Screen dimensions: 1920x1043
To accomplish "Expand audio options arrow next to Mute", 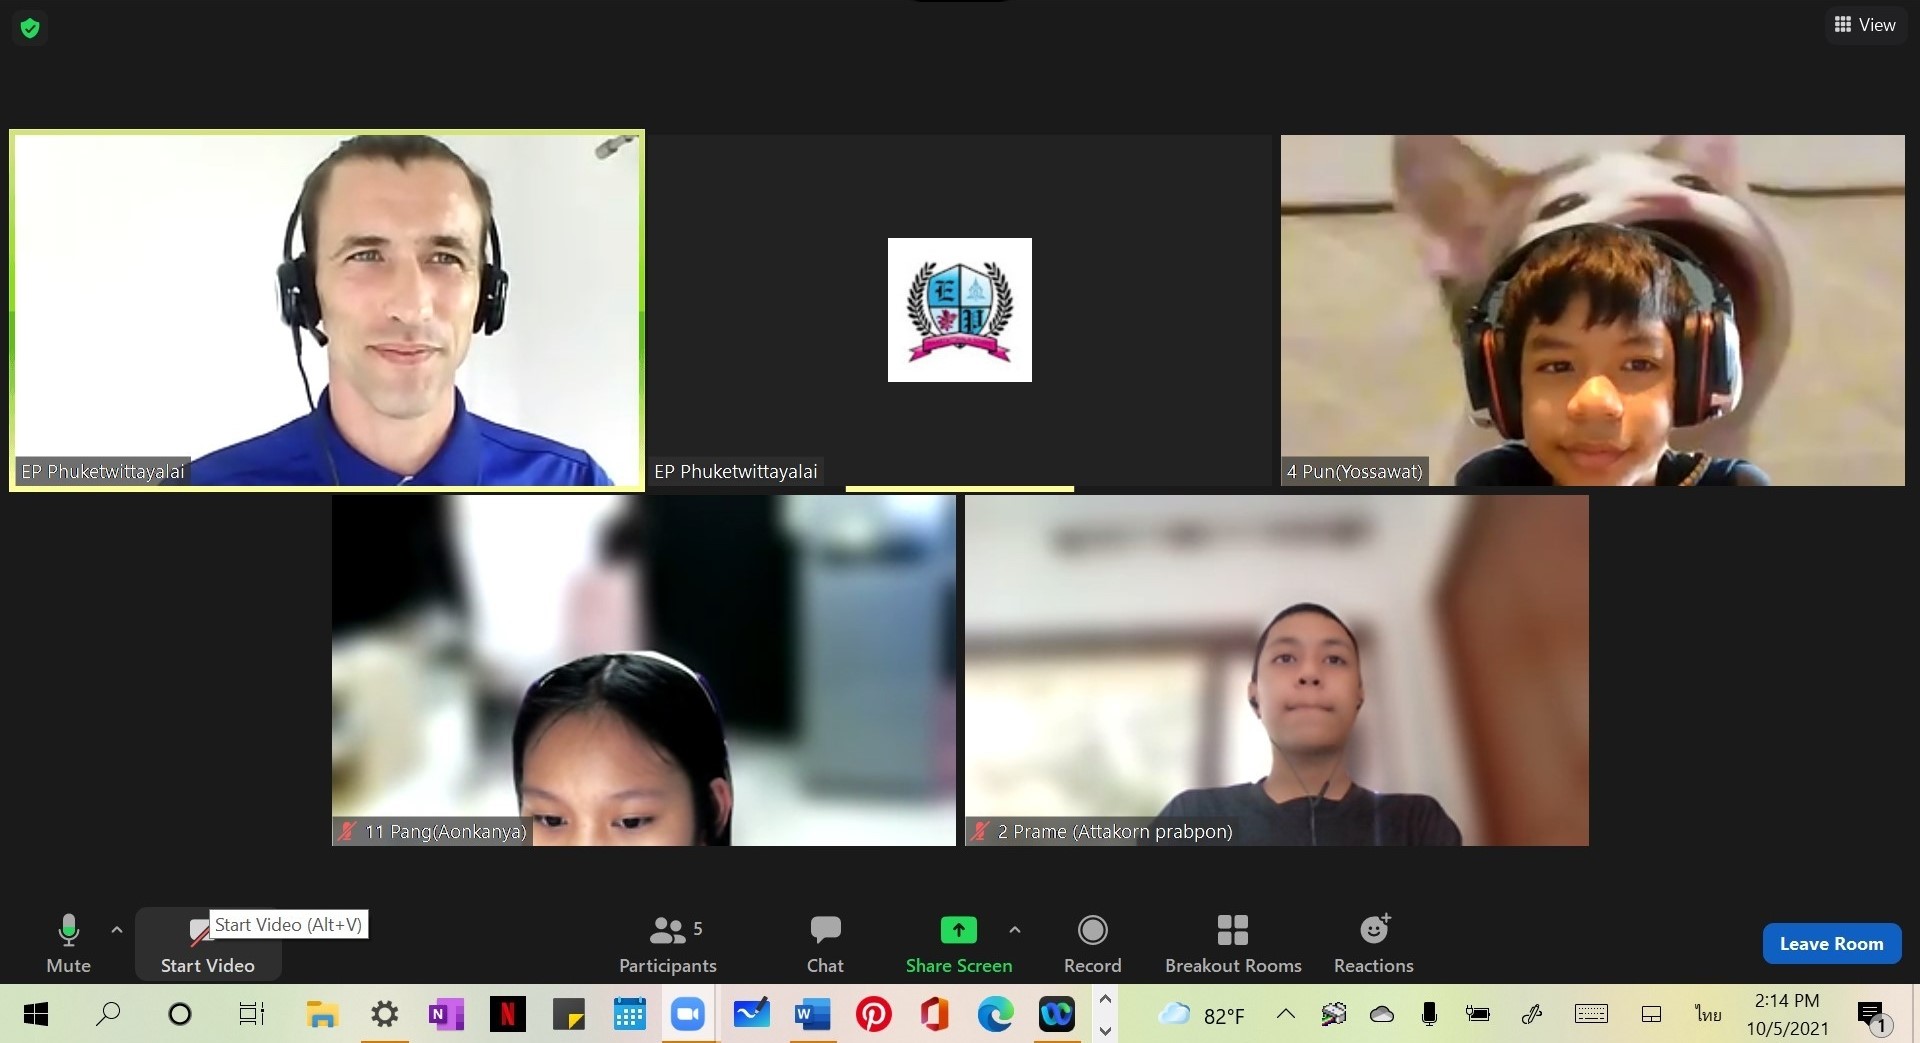I will 117,930.
